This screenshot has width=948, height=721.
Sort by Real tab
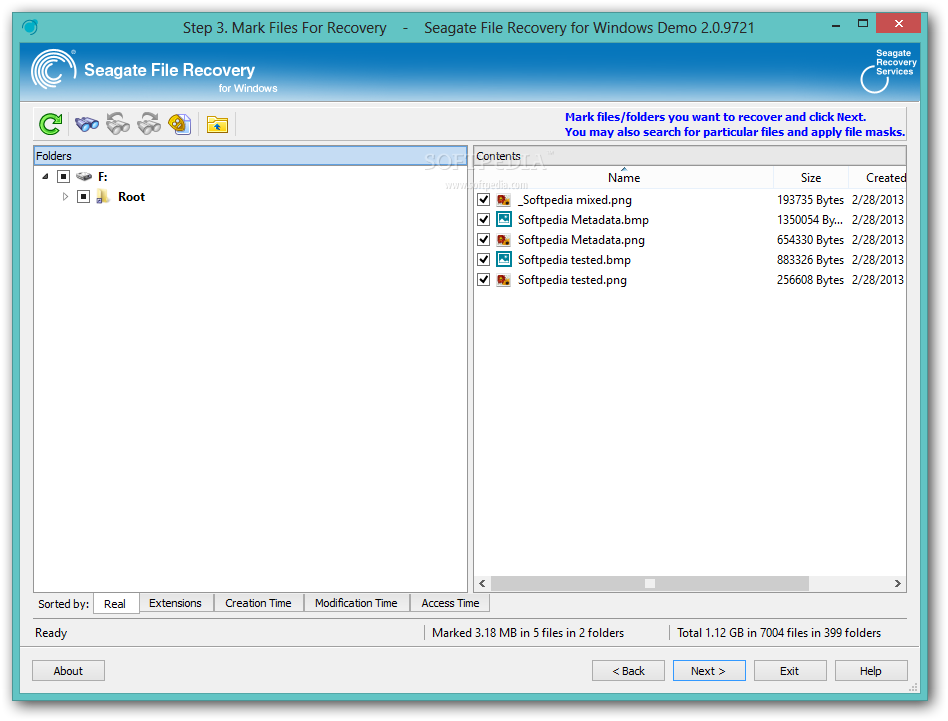tap(115, 604)
